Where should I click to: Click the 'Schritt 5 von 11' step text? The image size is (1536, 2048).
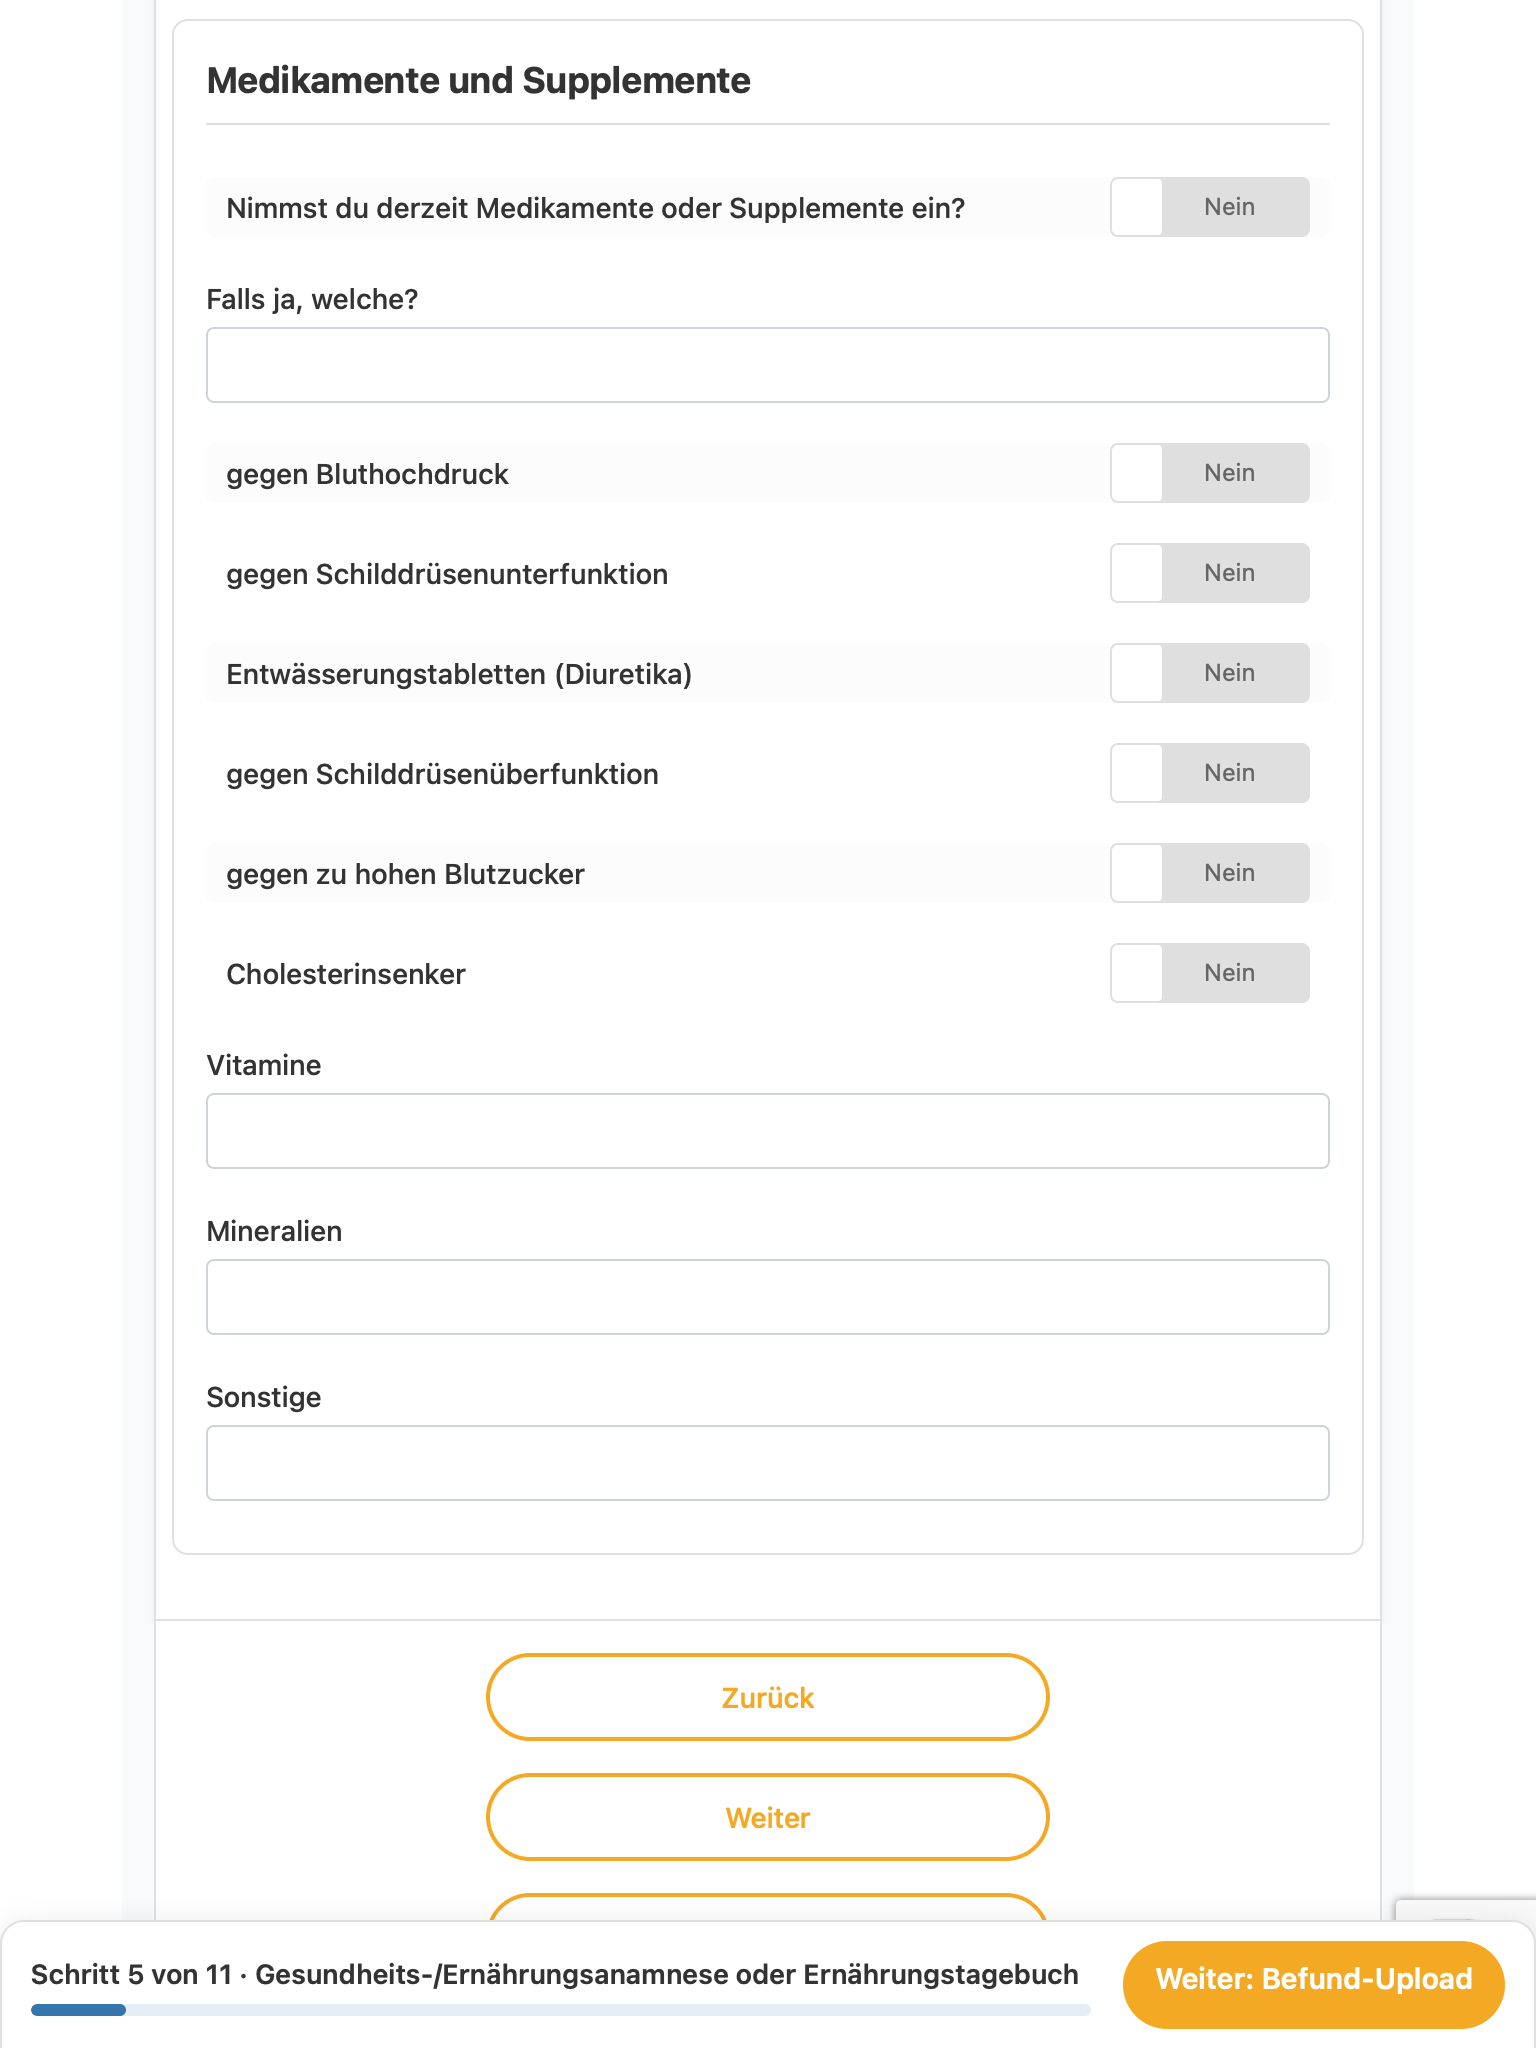131,1974
